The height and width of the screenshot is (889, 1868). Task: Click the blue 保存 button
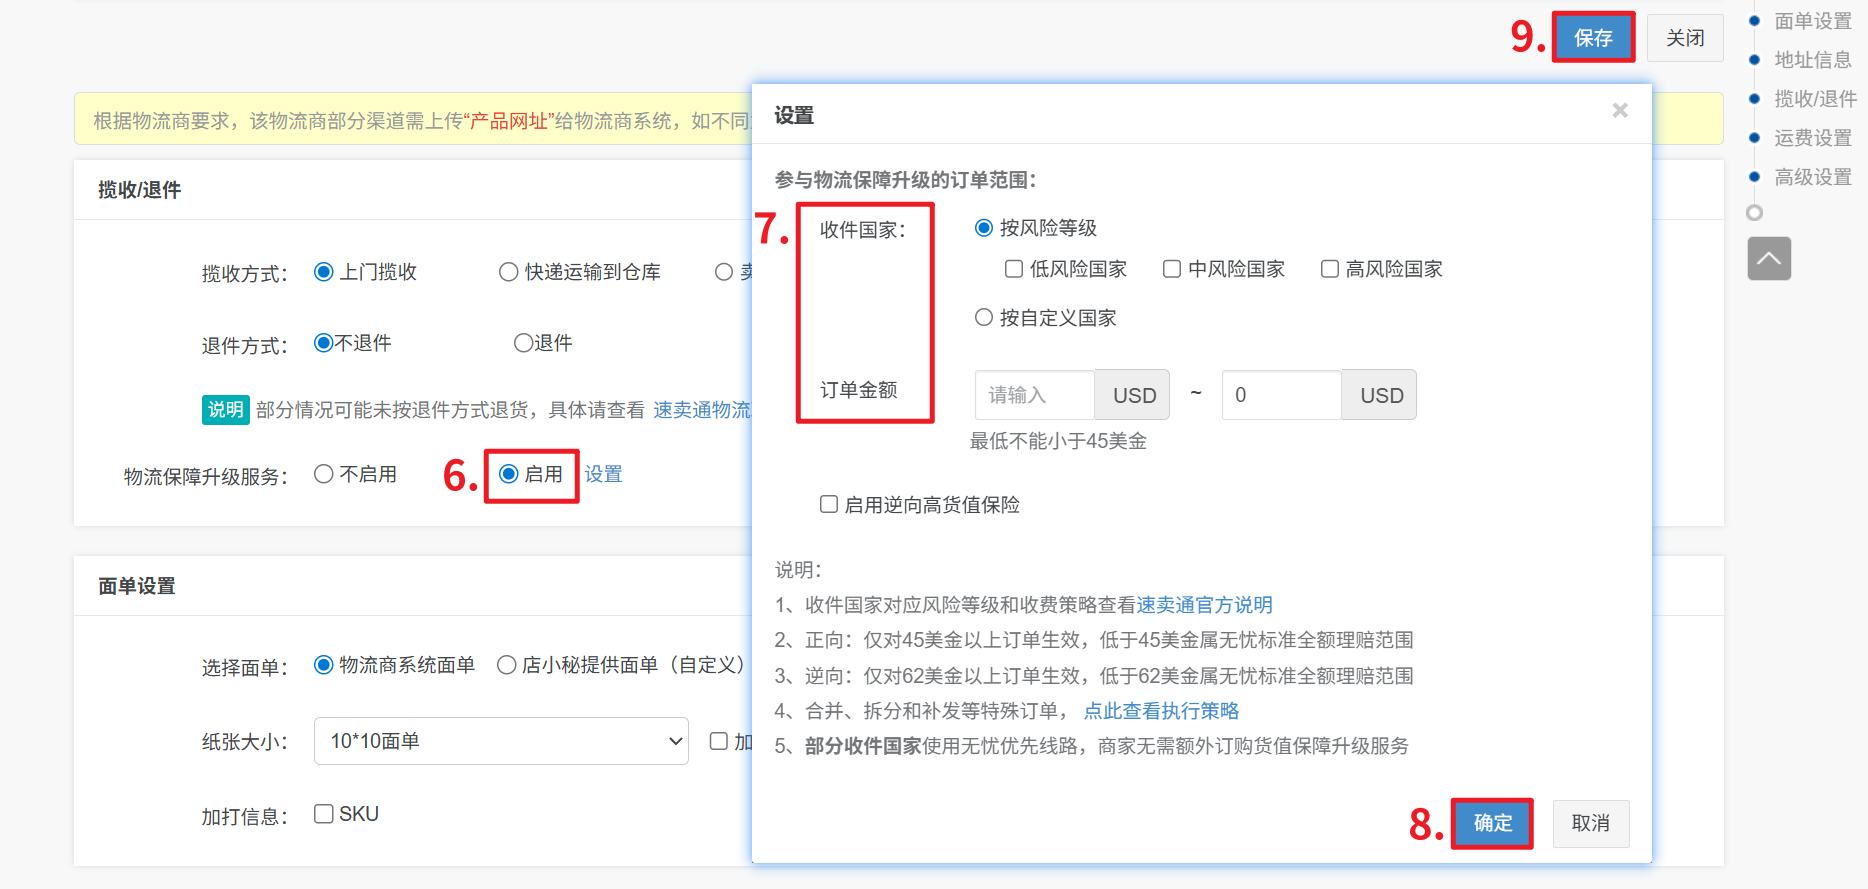1593,38
